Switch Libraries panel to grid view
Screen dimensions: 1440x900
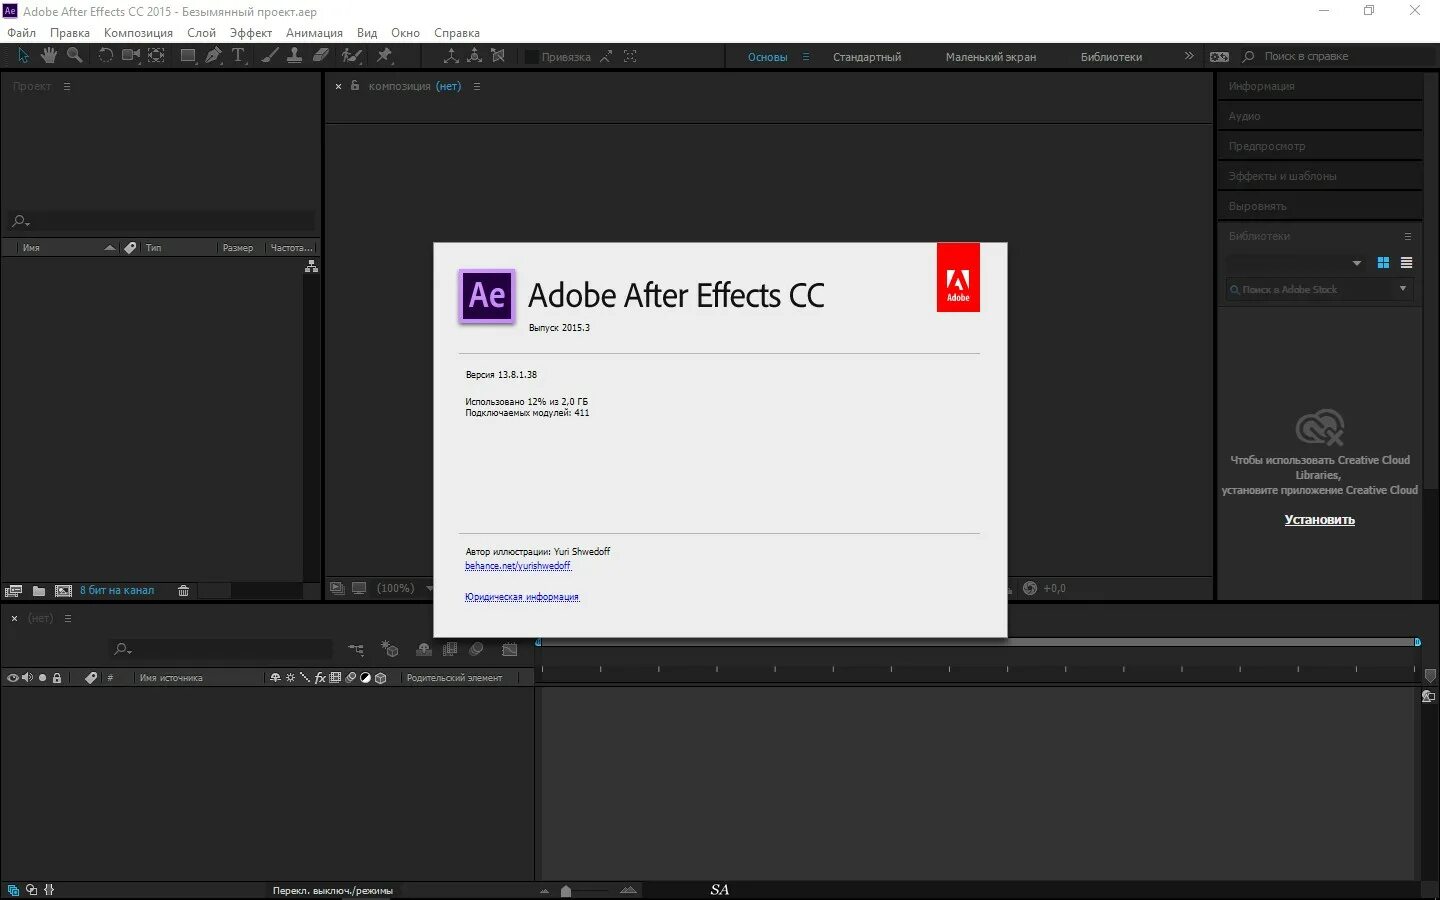1384,263
